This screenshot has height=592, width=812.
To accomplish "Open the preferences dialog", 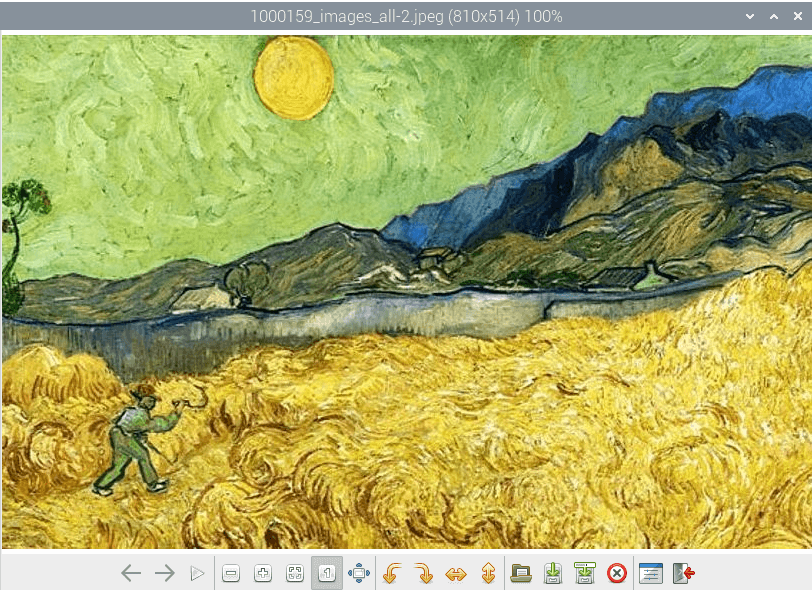I will click(650, 573).
